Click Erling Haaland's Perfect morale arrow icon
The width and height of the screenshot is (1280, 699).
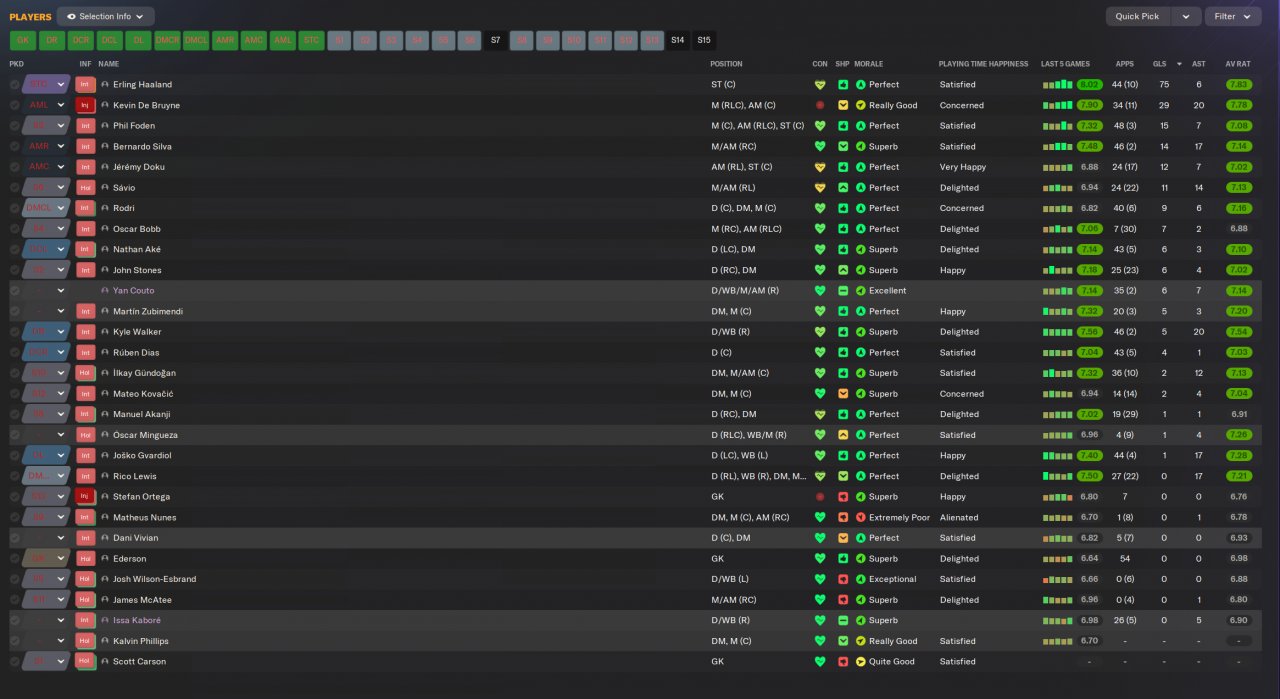coord(860,85)
